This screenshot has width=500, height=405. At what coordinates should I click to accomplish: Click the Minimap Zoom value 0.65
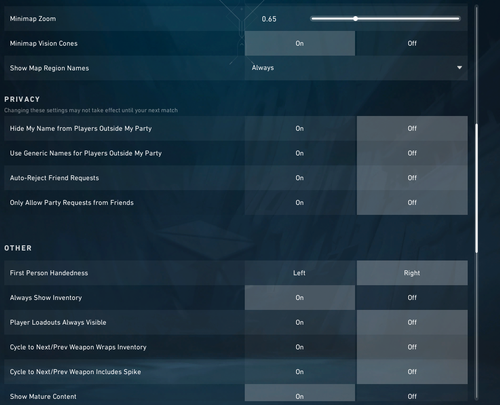click(269, 19)
